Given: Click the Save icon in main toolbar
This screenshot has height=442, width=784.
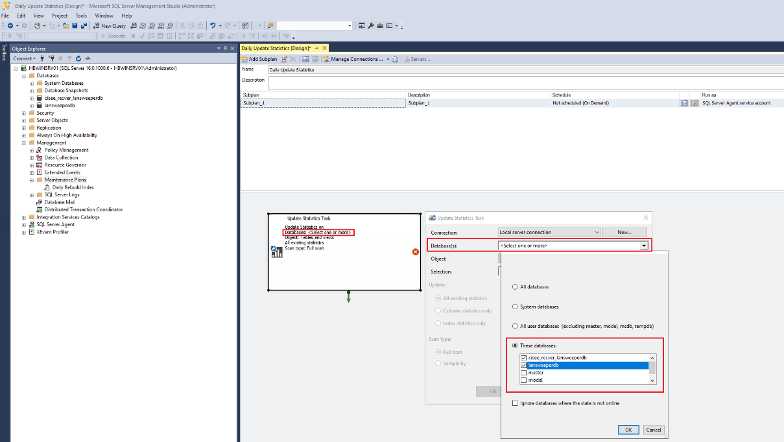Looking at the screenshot, I should pos(74,26).
